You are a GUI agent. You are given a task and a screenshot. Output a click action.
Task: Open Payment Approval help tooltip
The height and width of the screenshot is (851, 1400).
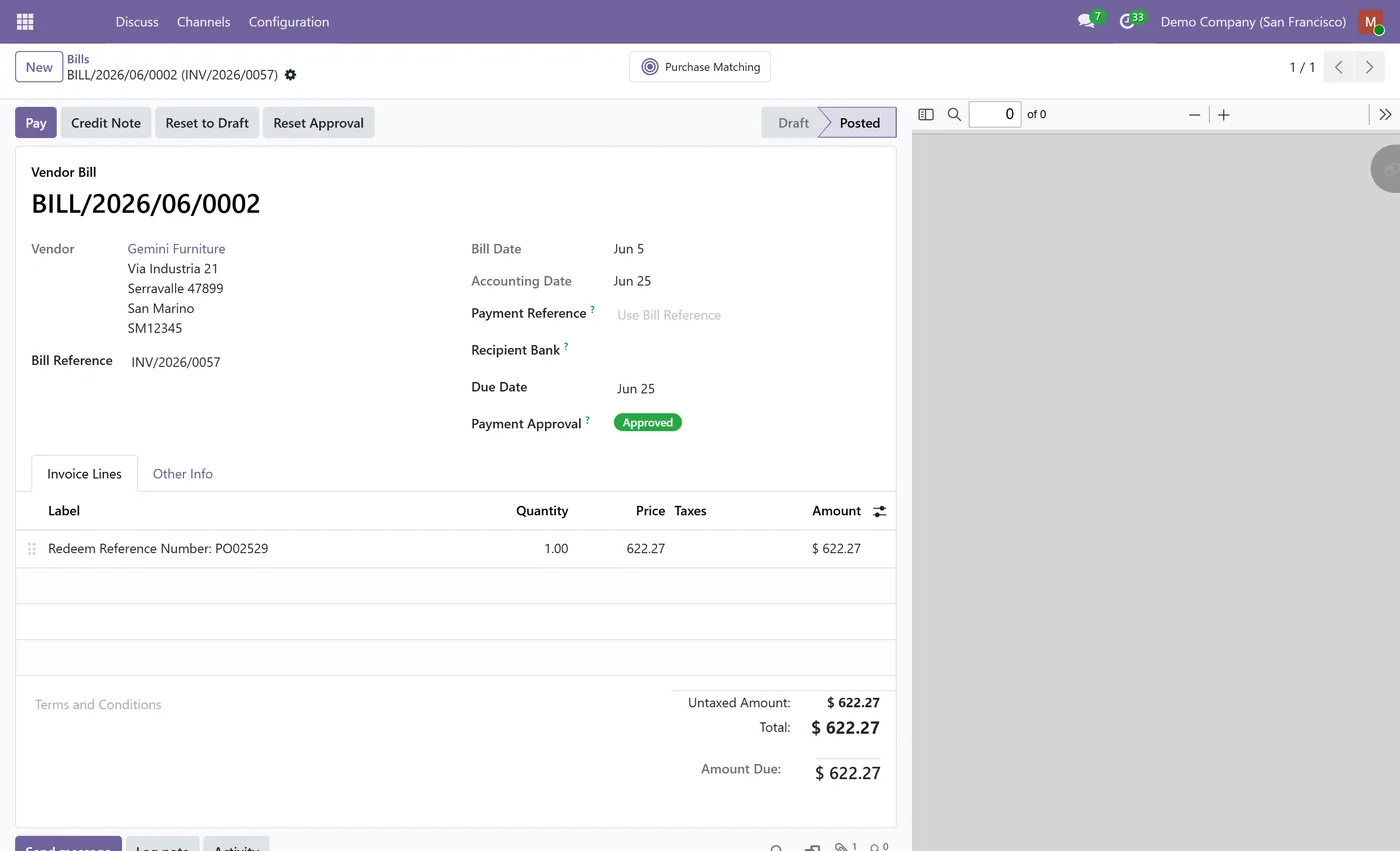click(587, 420)
